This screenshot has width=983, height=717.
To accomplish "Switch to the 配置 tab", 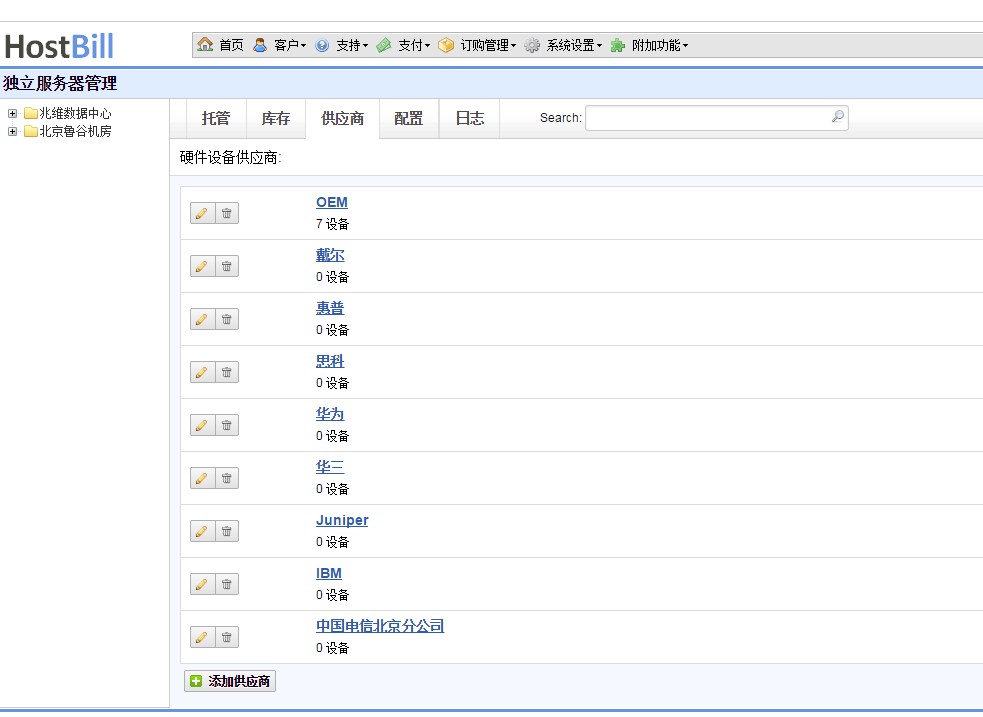I will (409, 118).
